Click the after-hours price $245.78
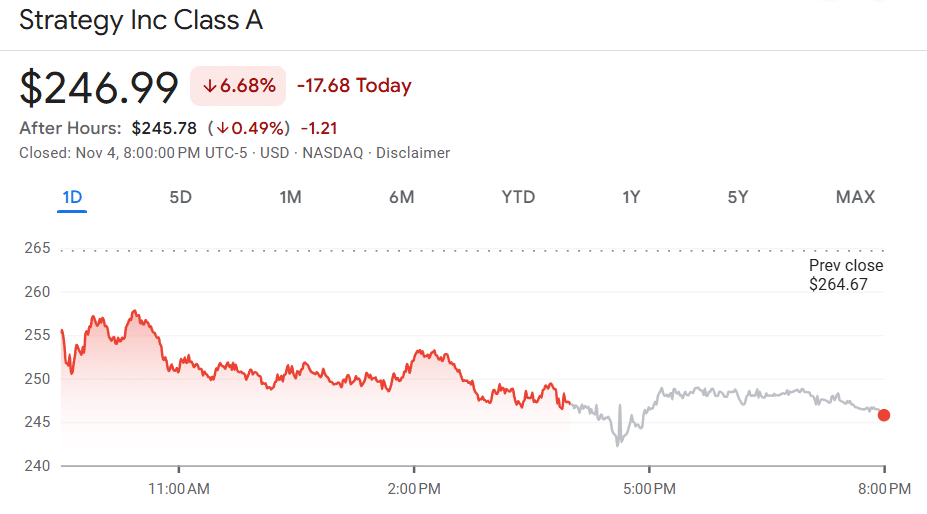927x514 pixels. pos(165,128)
